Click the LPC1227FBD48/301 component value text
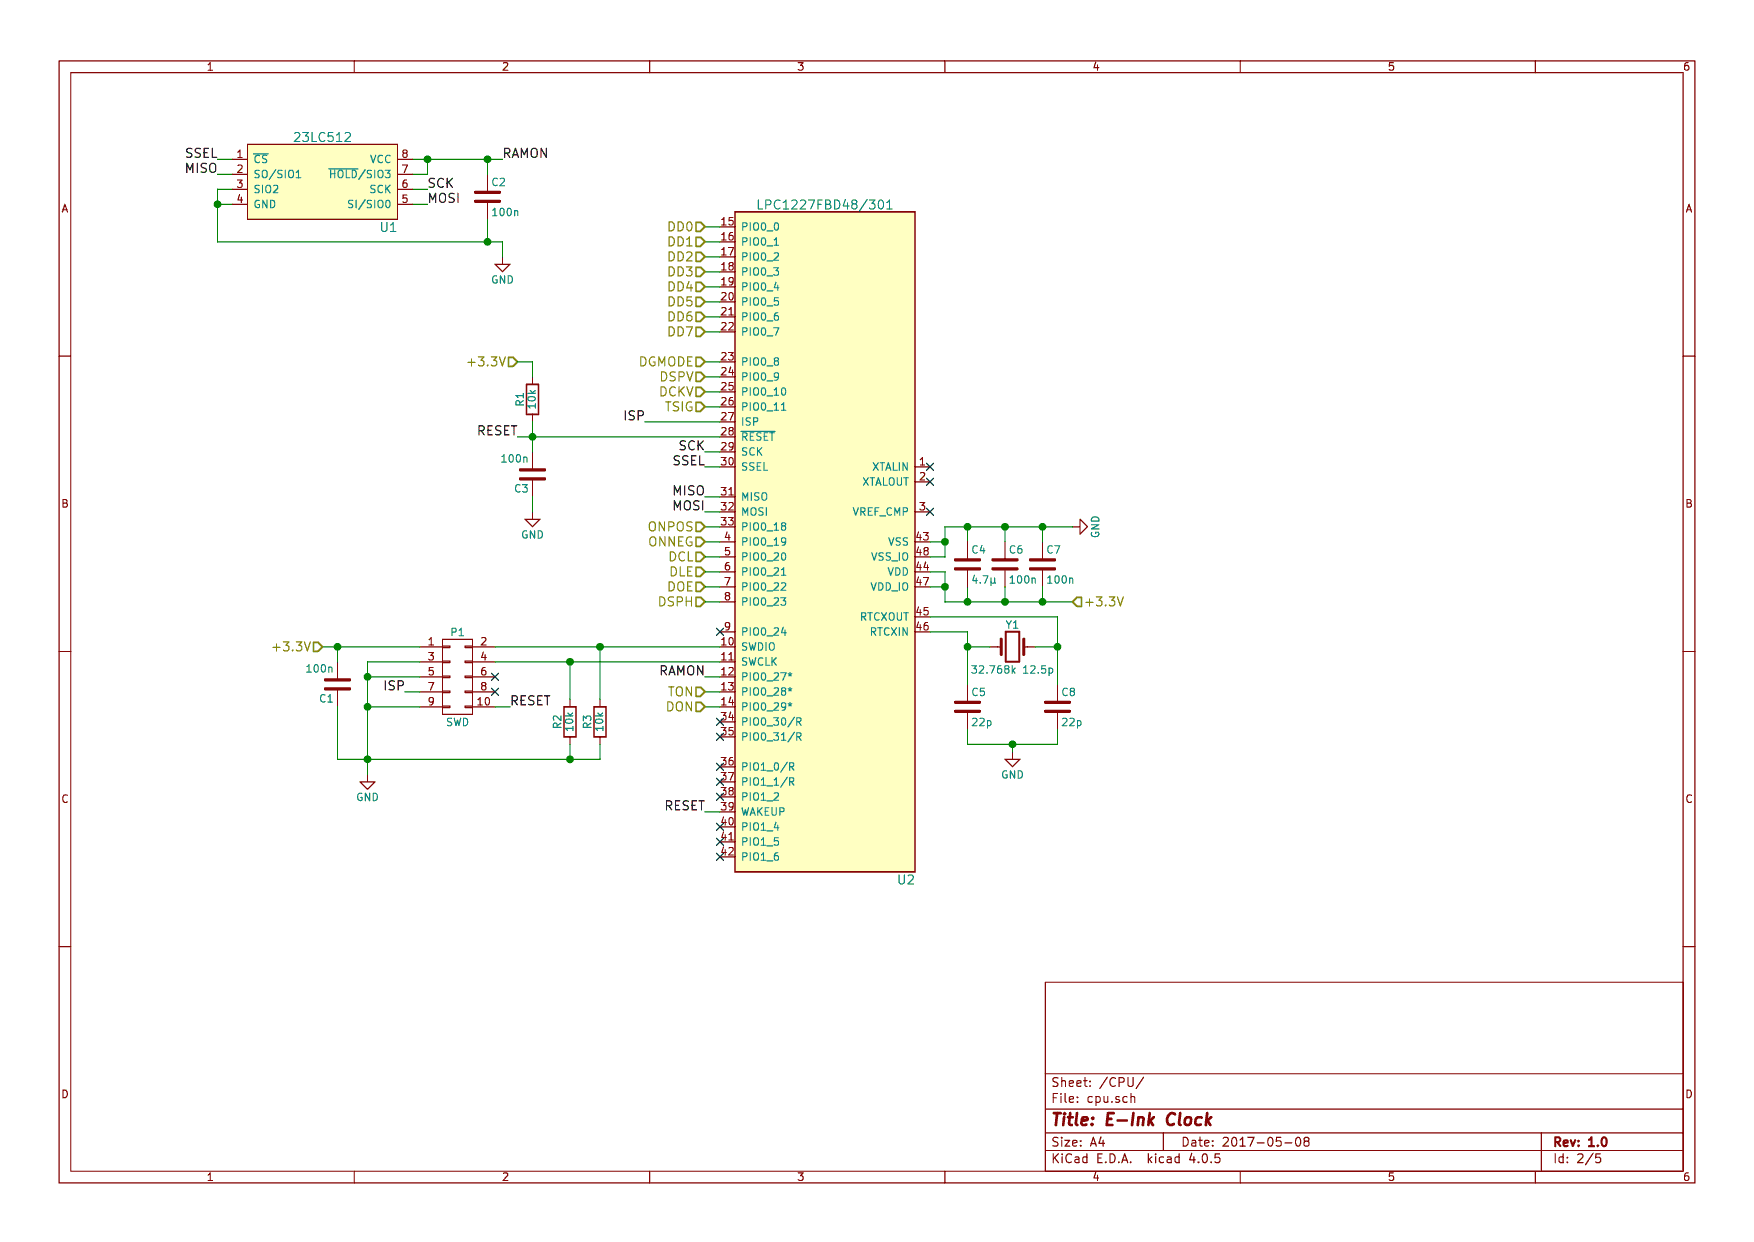The height and width of the screenshot is (1242, 1754). coord(824,205)
